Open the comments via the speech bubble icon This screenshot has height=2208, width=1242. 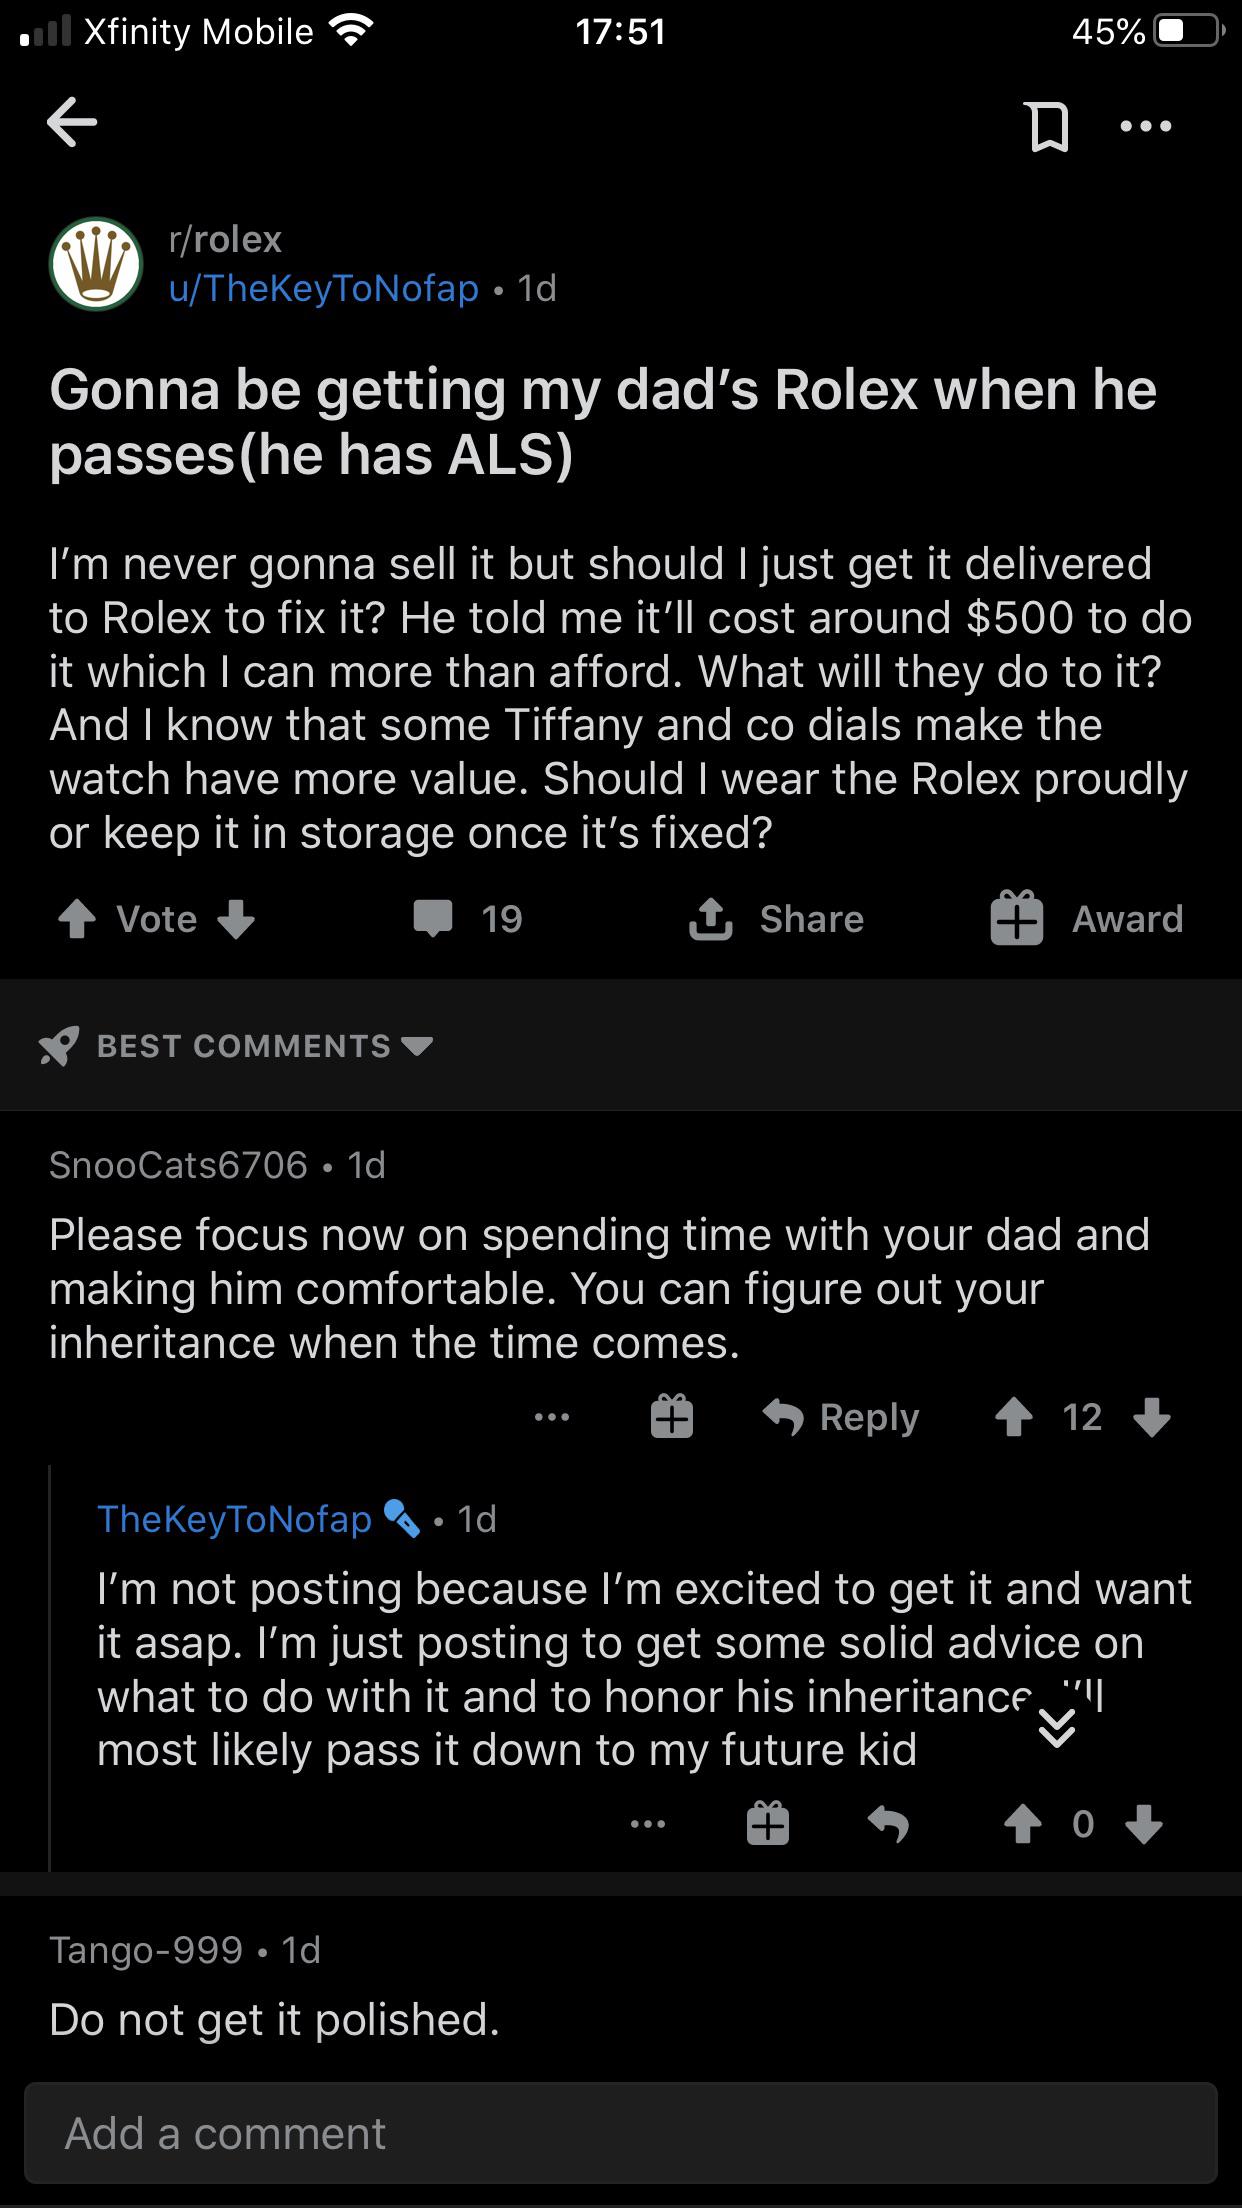click(434, 918)
